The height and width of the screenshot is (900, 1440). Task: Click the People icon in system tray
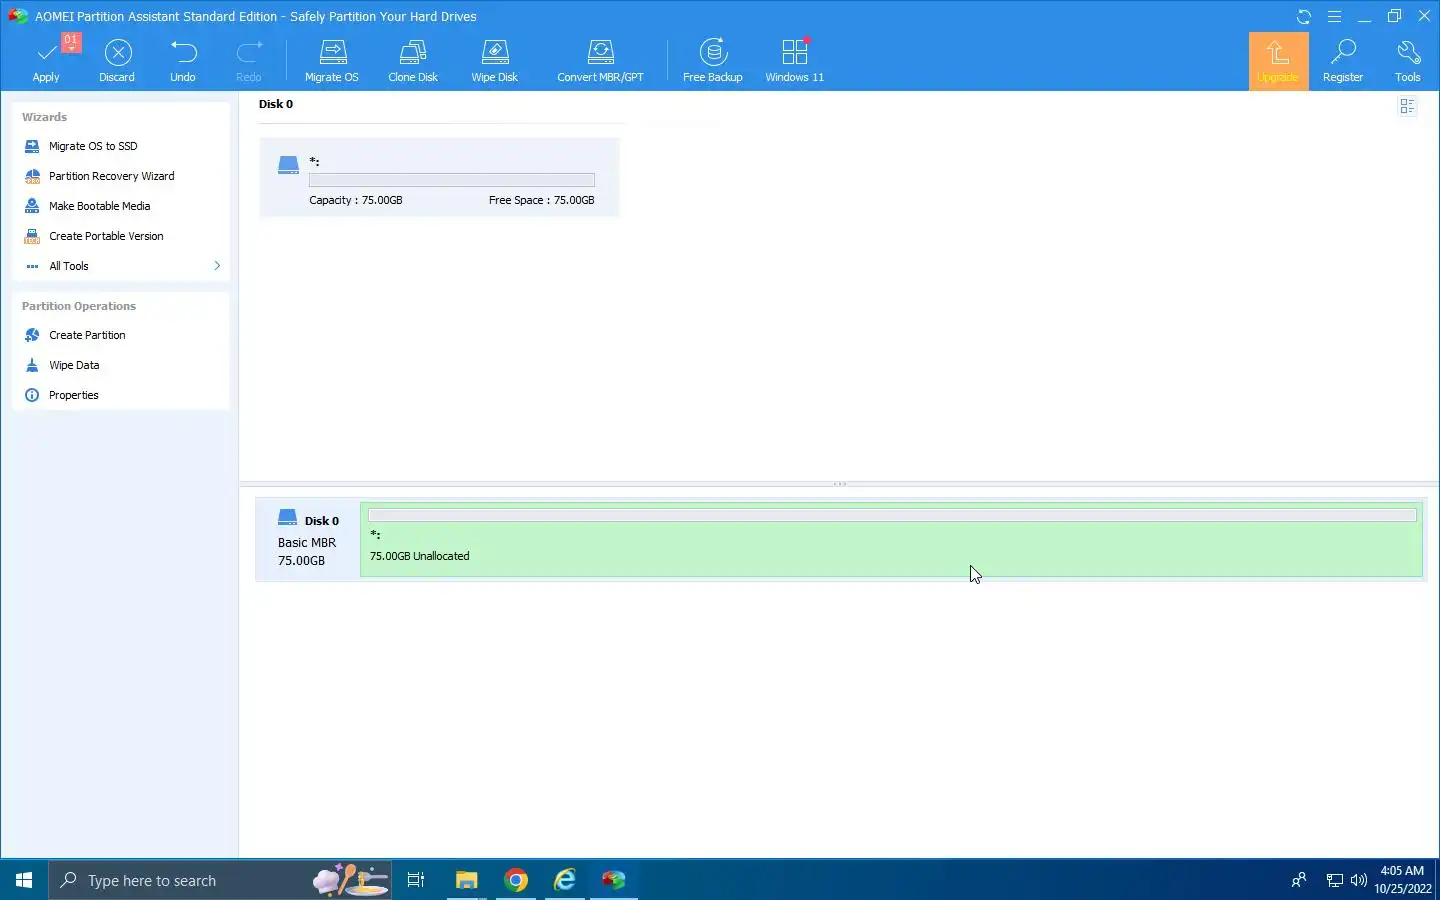point(1299,880)
